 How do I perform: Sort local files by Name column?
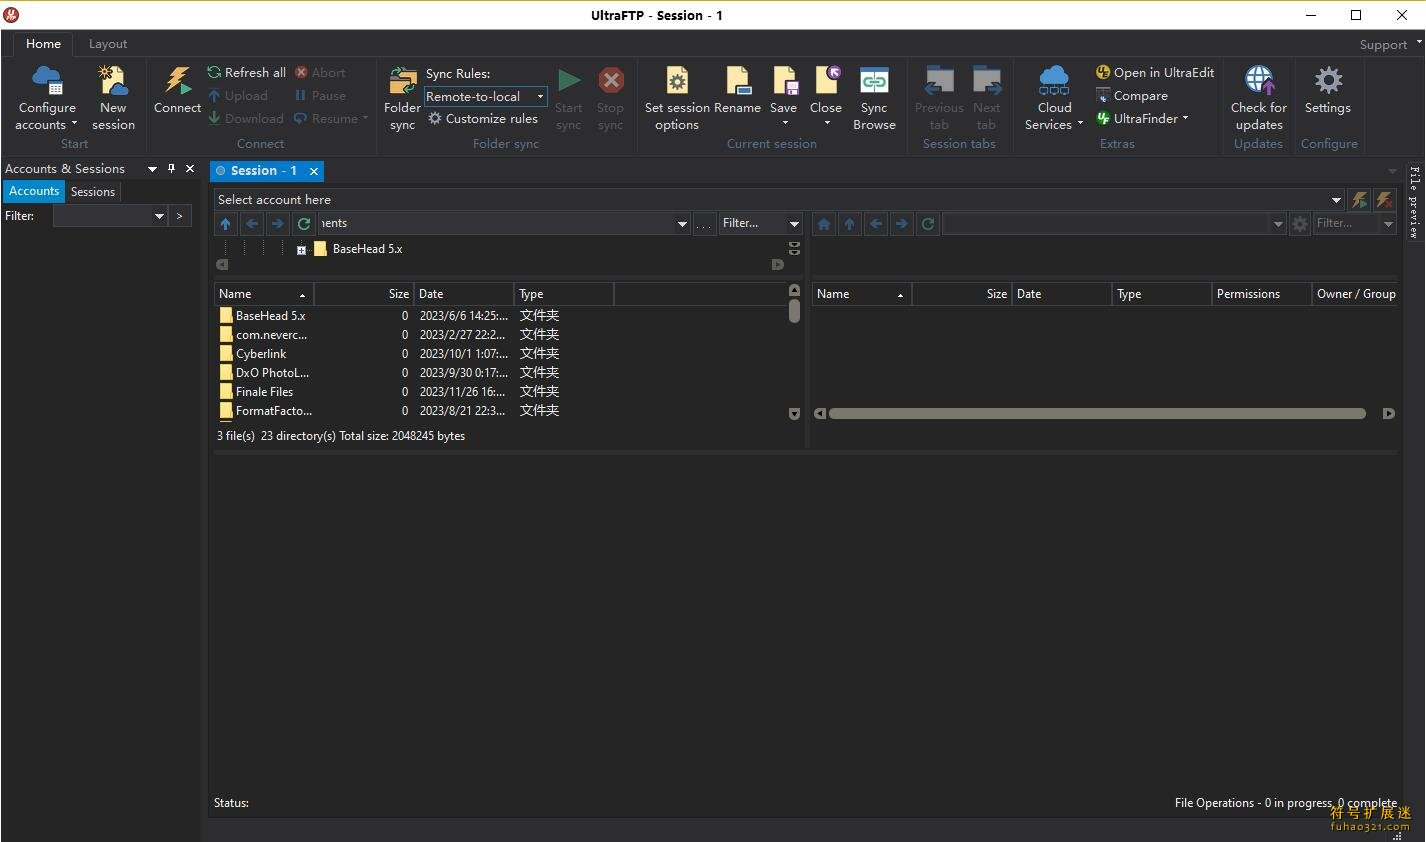[x=264, y=294]
